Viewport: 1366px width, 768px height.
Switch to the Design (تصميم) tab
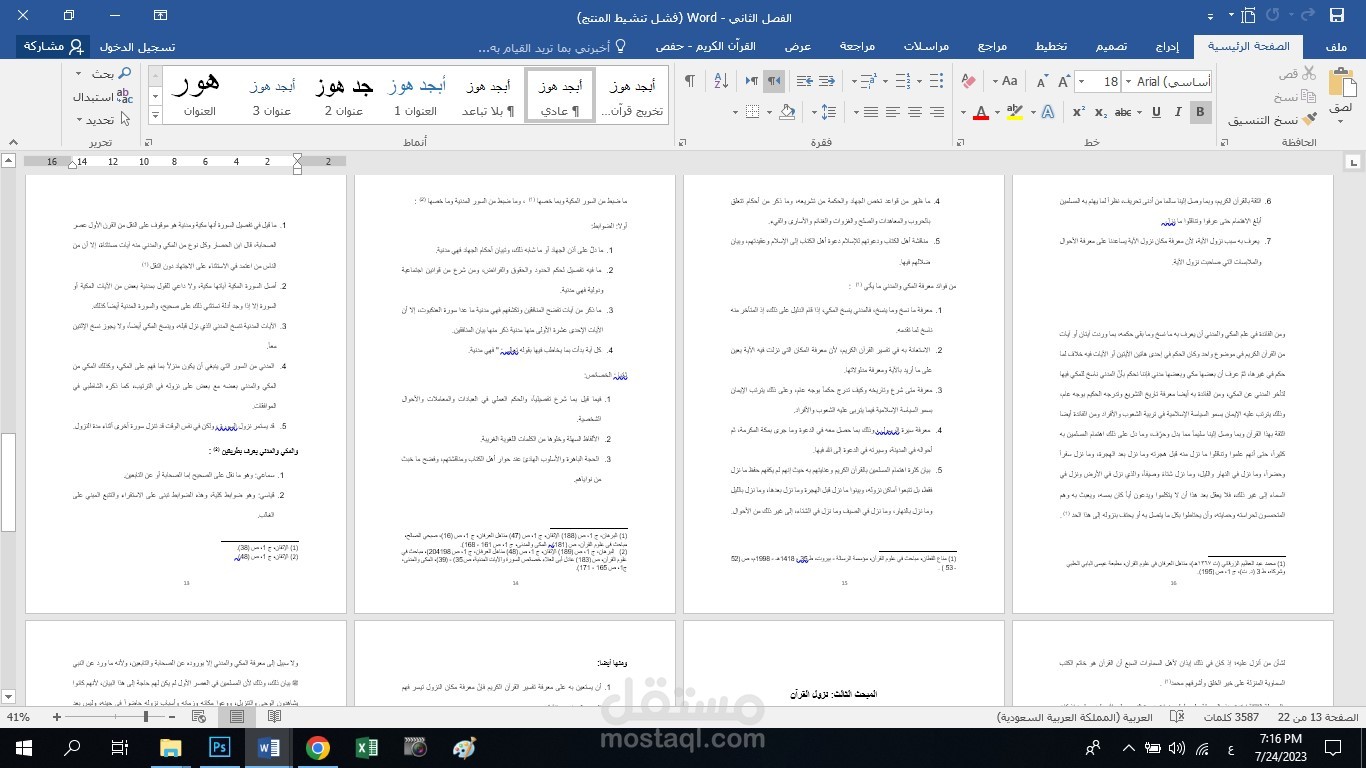pyautogui.click(x=1111, y=46)
